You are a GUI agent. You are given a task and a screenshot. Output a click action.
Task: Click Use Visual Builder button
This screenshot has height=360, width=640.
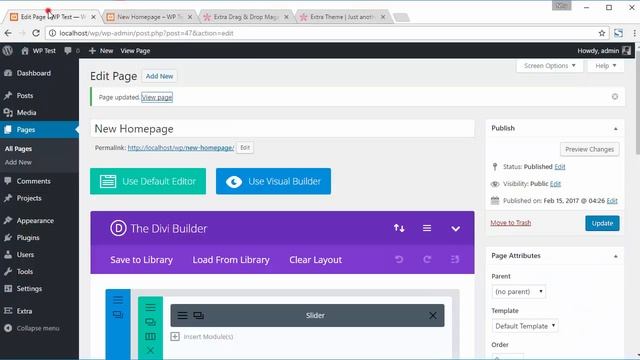[x=273, y=181]
